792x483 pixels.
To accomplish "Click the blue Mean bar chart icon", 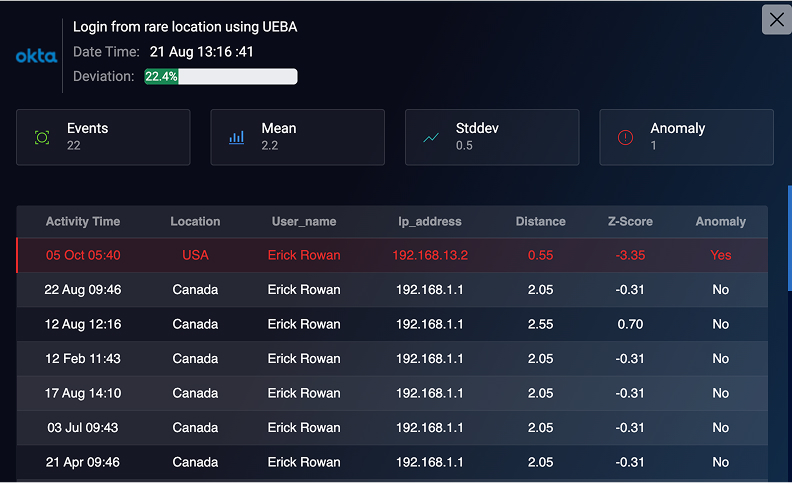I will tap(236, 137).
